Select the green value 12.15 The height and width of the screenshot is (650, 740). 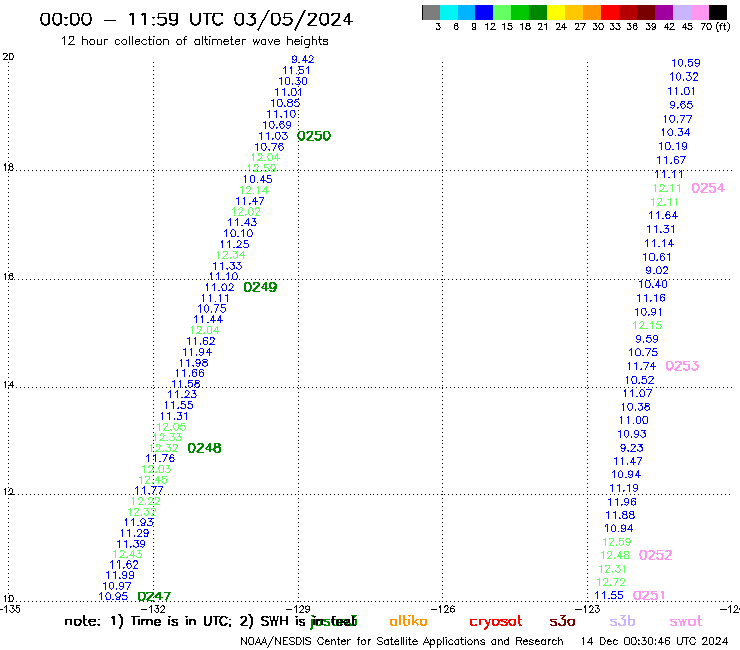click(x=647, y=325)
